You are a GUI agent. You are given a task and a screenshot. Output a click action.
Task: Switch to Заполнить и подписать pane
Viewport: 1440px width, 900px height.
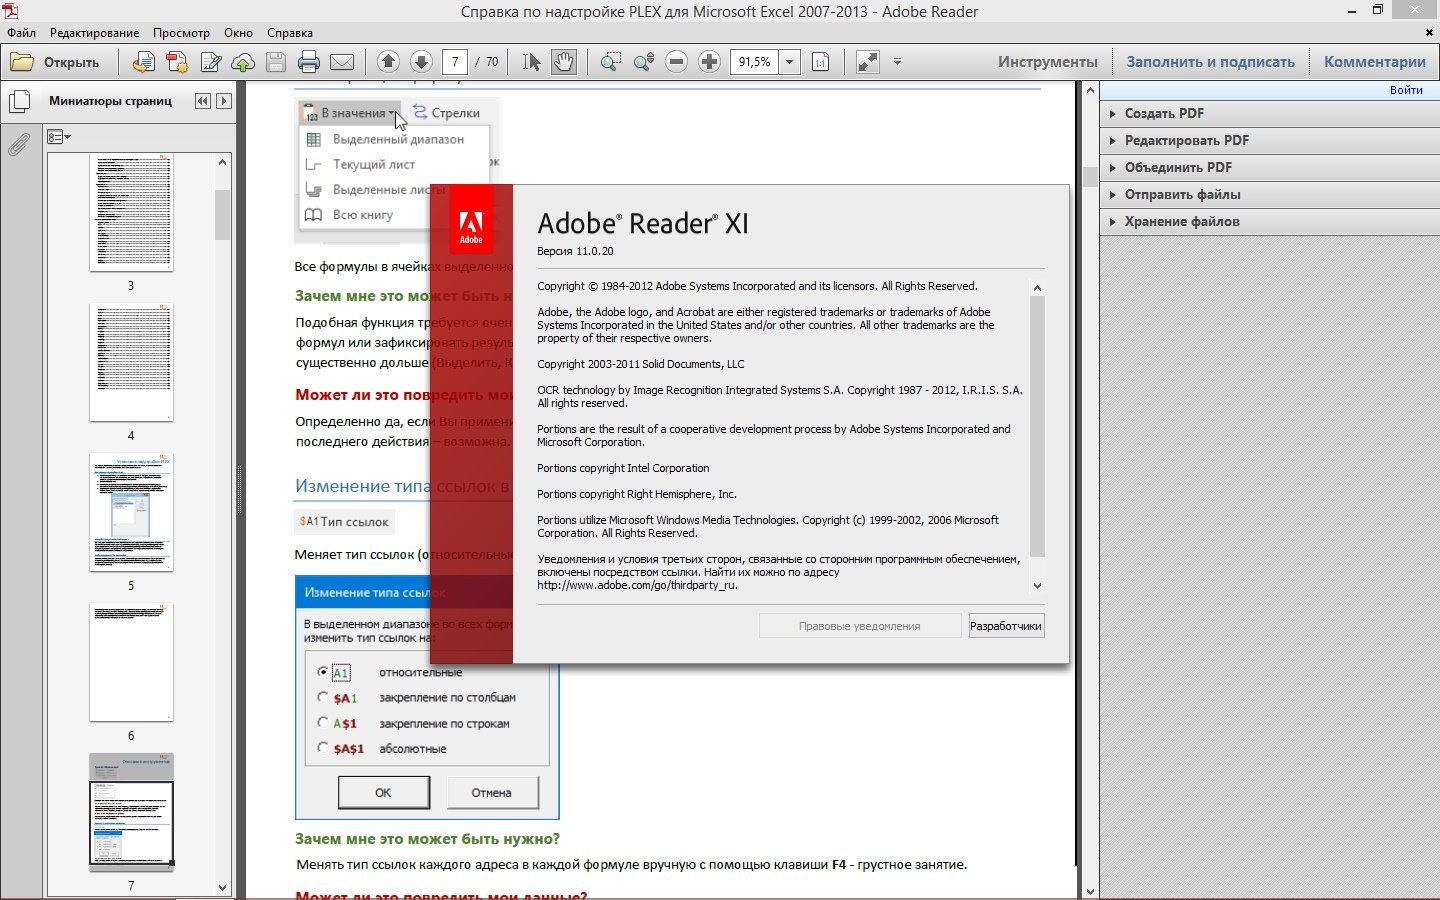click(1210, 62)
